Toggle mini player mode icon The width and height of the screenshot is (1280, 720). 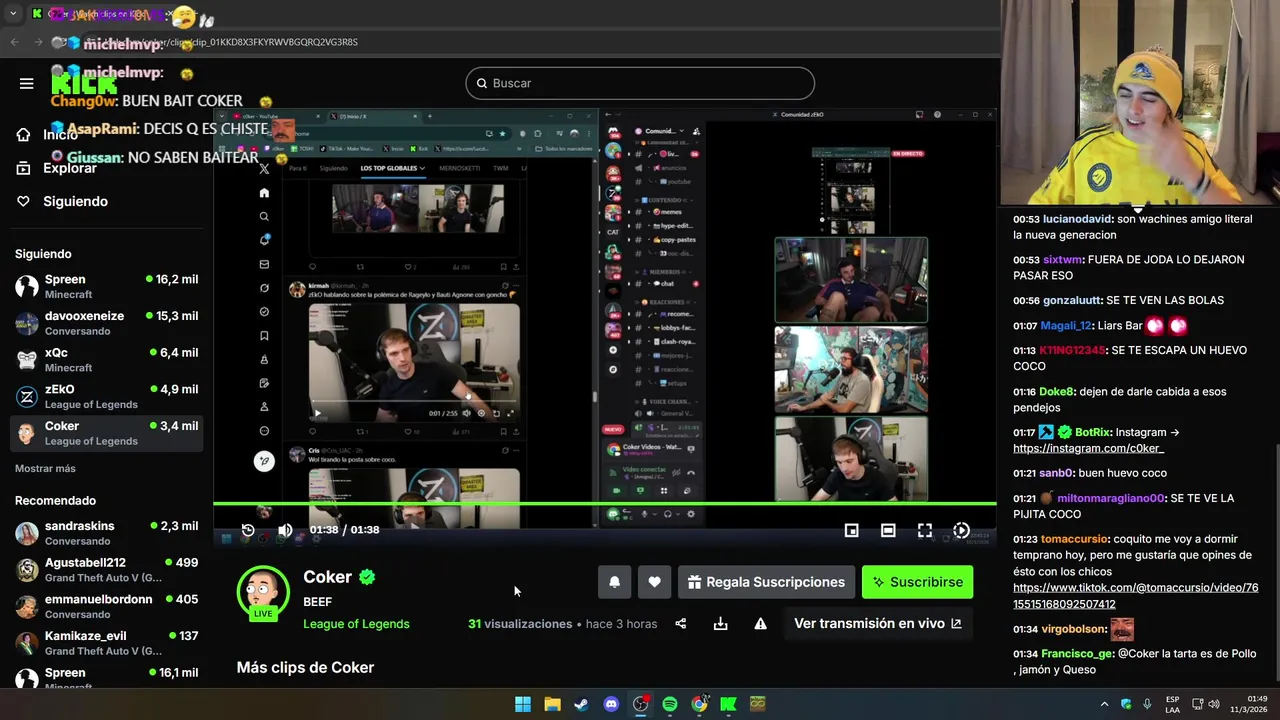point(851,530)
